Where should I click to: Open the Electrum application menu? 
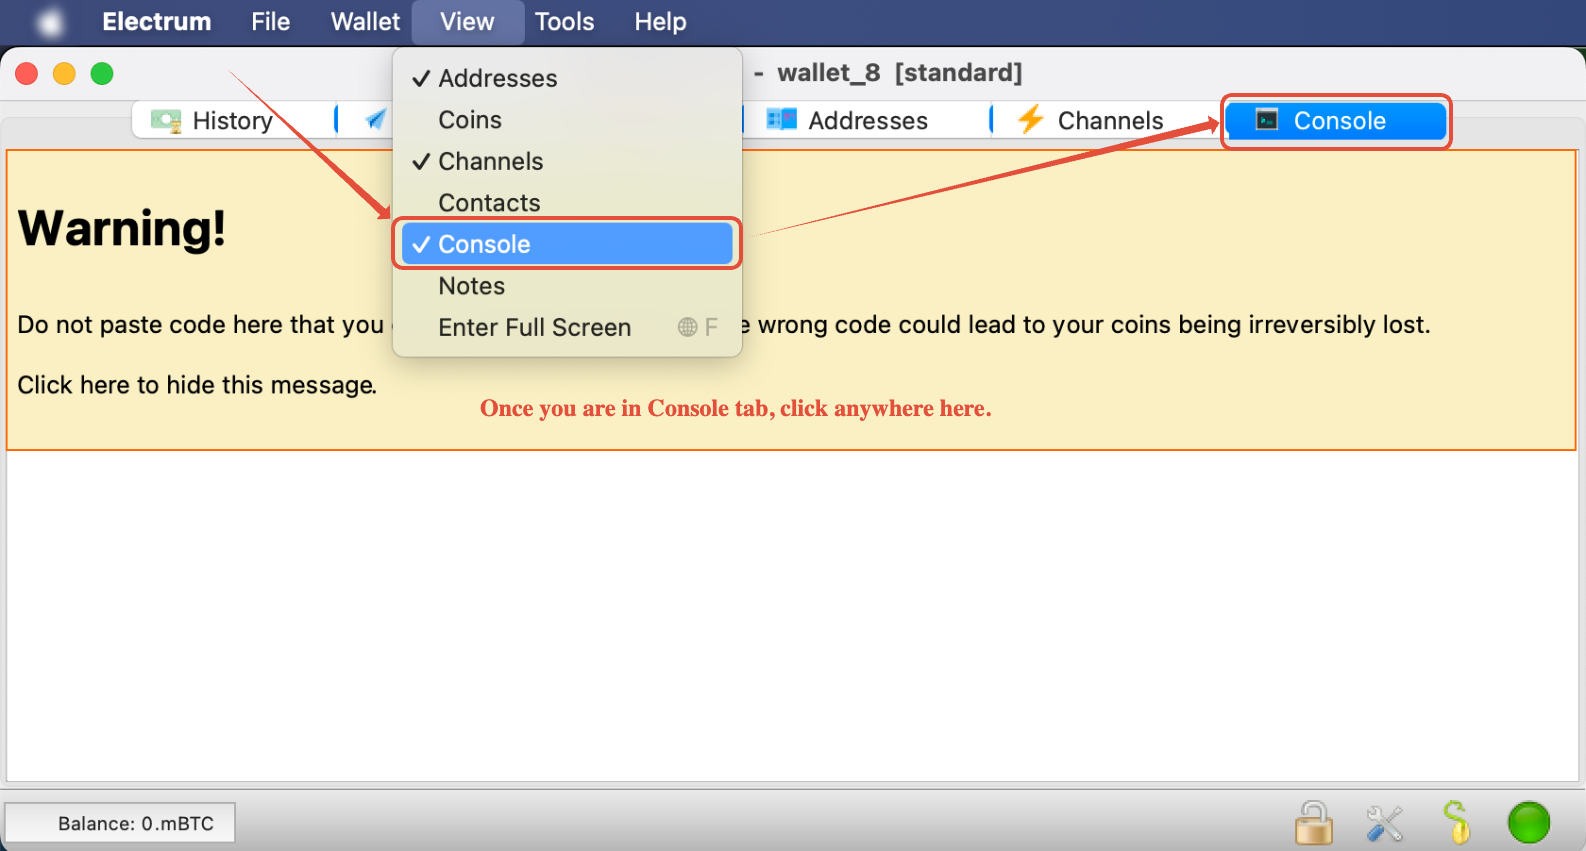tap(157, 22)
